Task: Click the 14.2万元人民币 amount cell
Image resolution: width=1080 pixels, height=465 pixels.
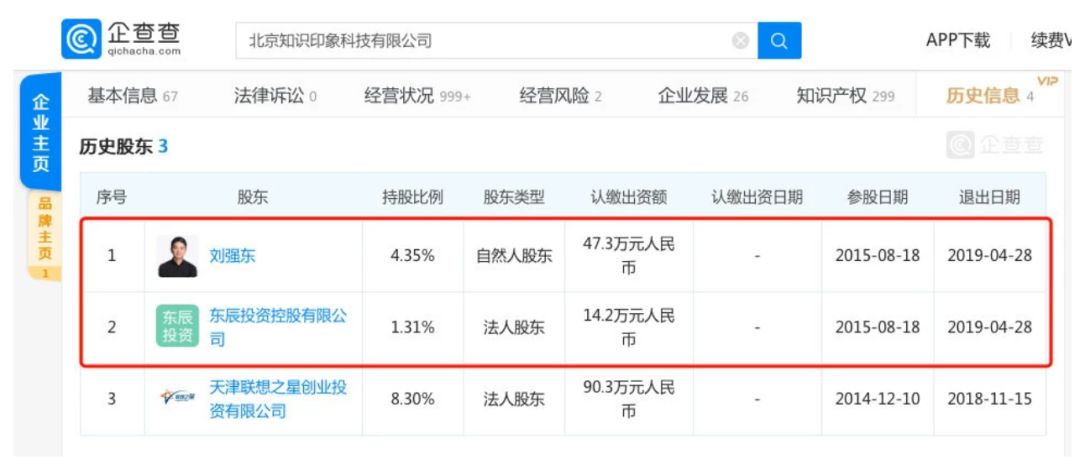Action: coord(629,327)
